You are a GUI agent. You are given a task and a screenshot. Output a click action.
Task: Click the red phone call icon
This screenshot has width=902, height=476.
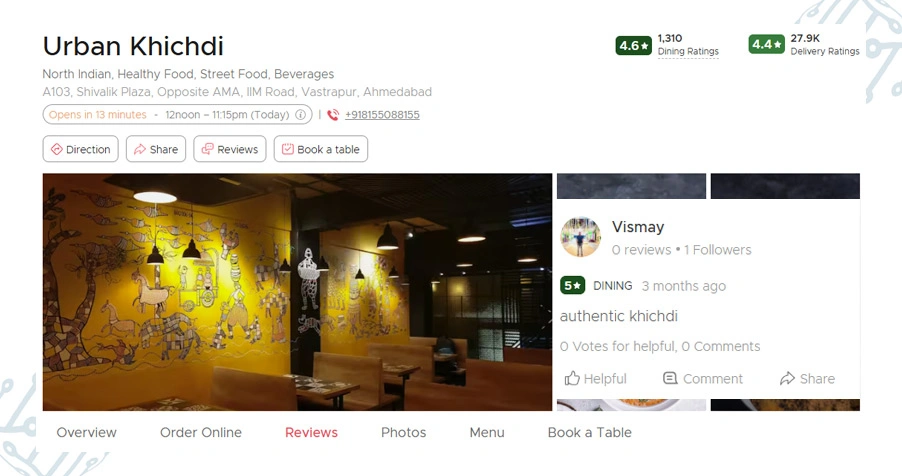tap(333, 115)
